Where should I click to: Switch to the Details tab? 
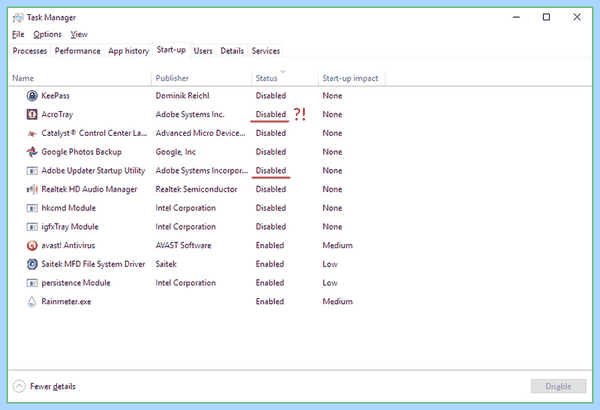232,51
